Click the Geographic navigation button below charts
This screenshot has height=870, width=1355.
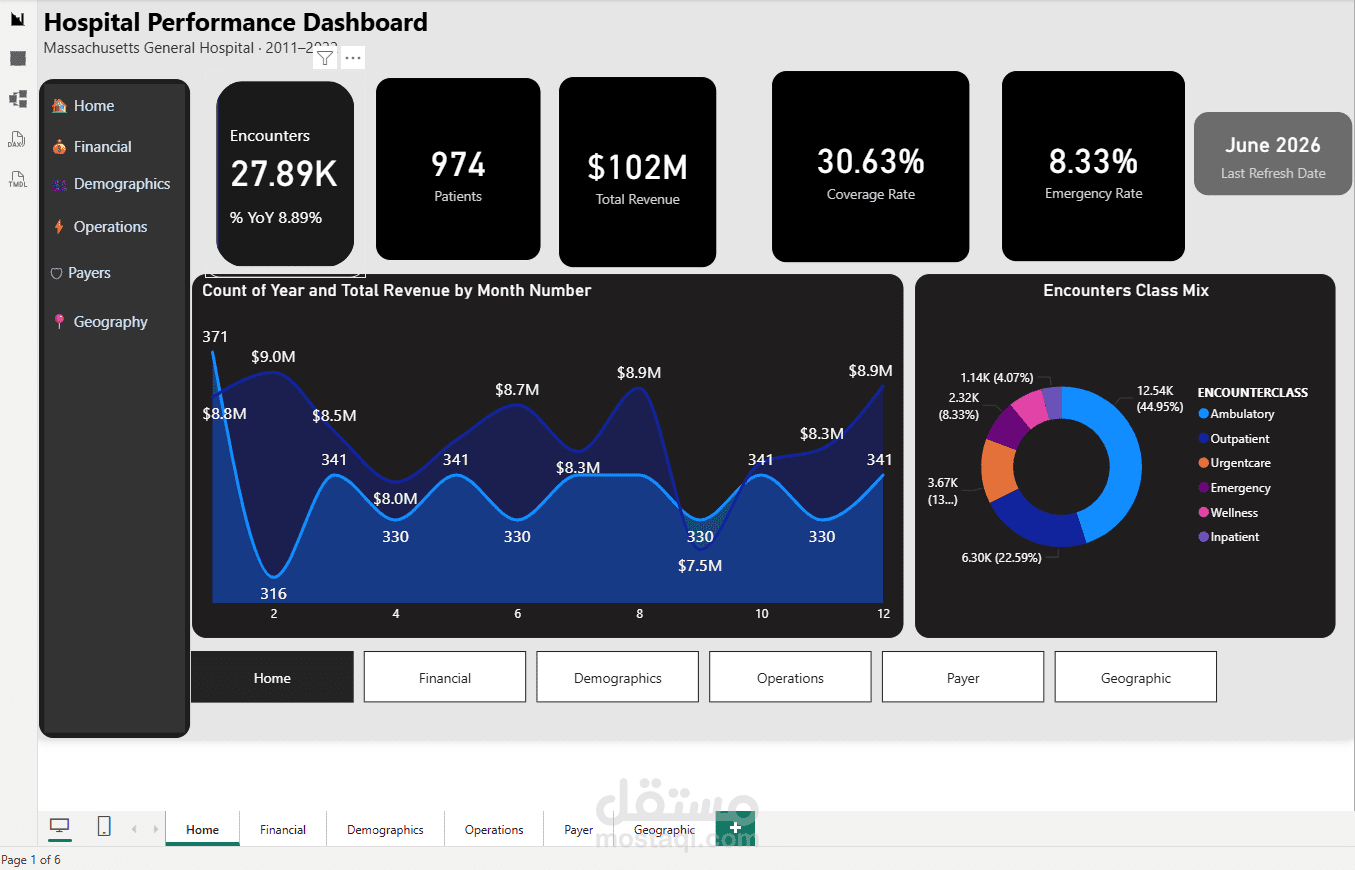coord(1136,677)
